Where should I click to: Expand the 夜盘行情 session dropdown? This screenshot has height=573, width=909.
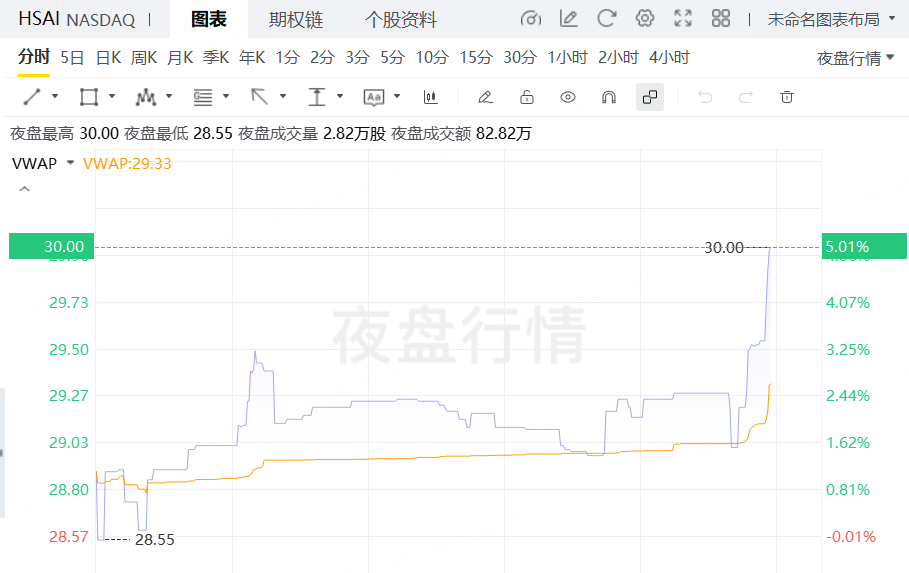pyautogui.click(x=855, y=58)
